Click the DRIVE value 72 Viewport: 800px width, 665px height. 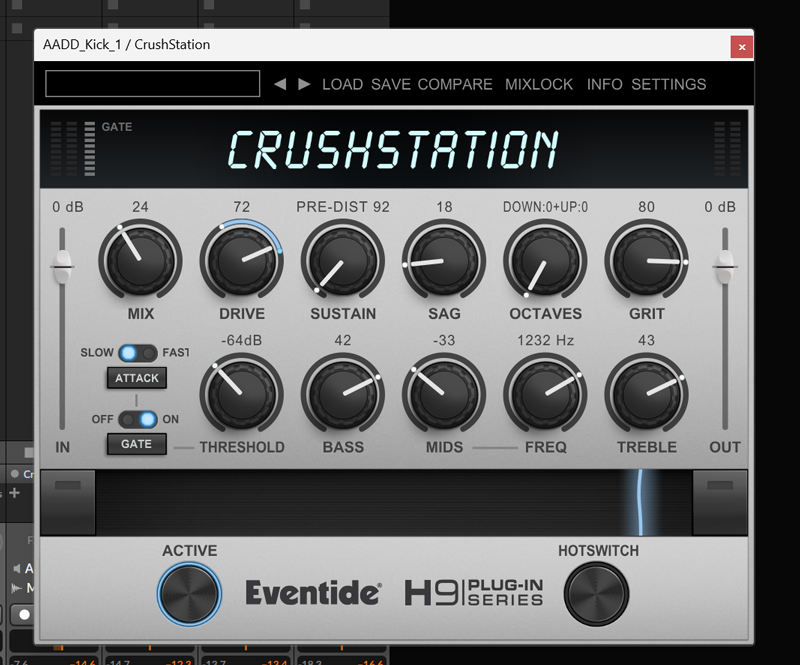(x=241, y=207)
